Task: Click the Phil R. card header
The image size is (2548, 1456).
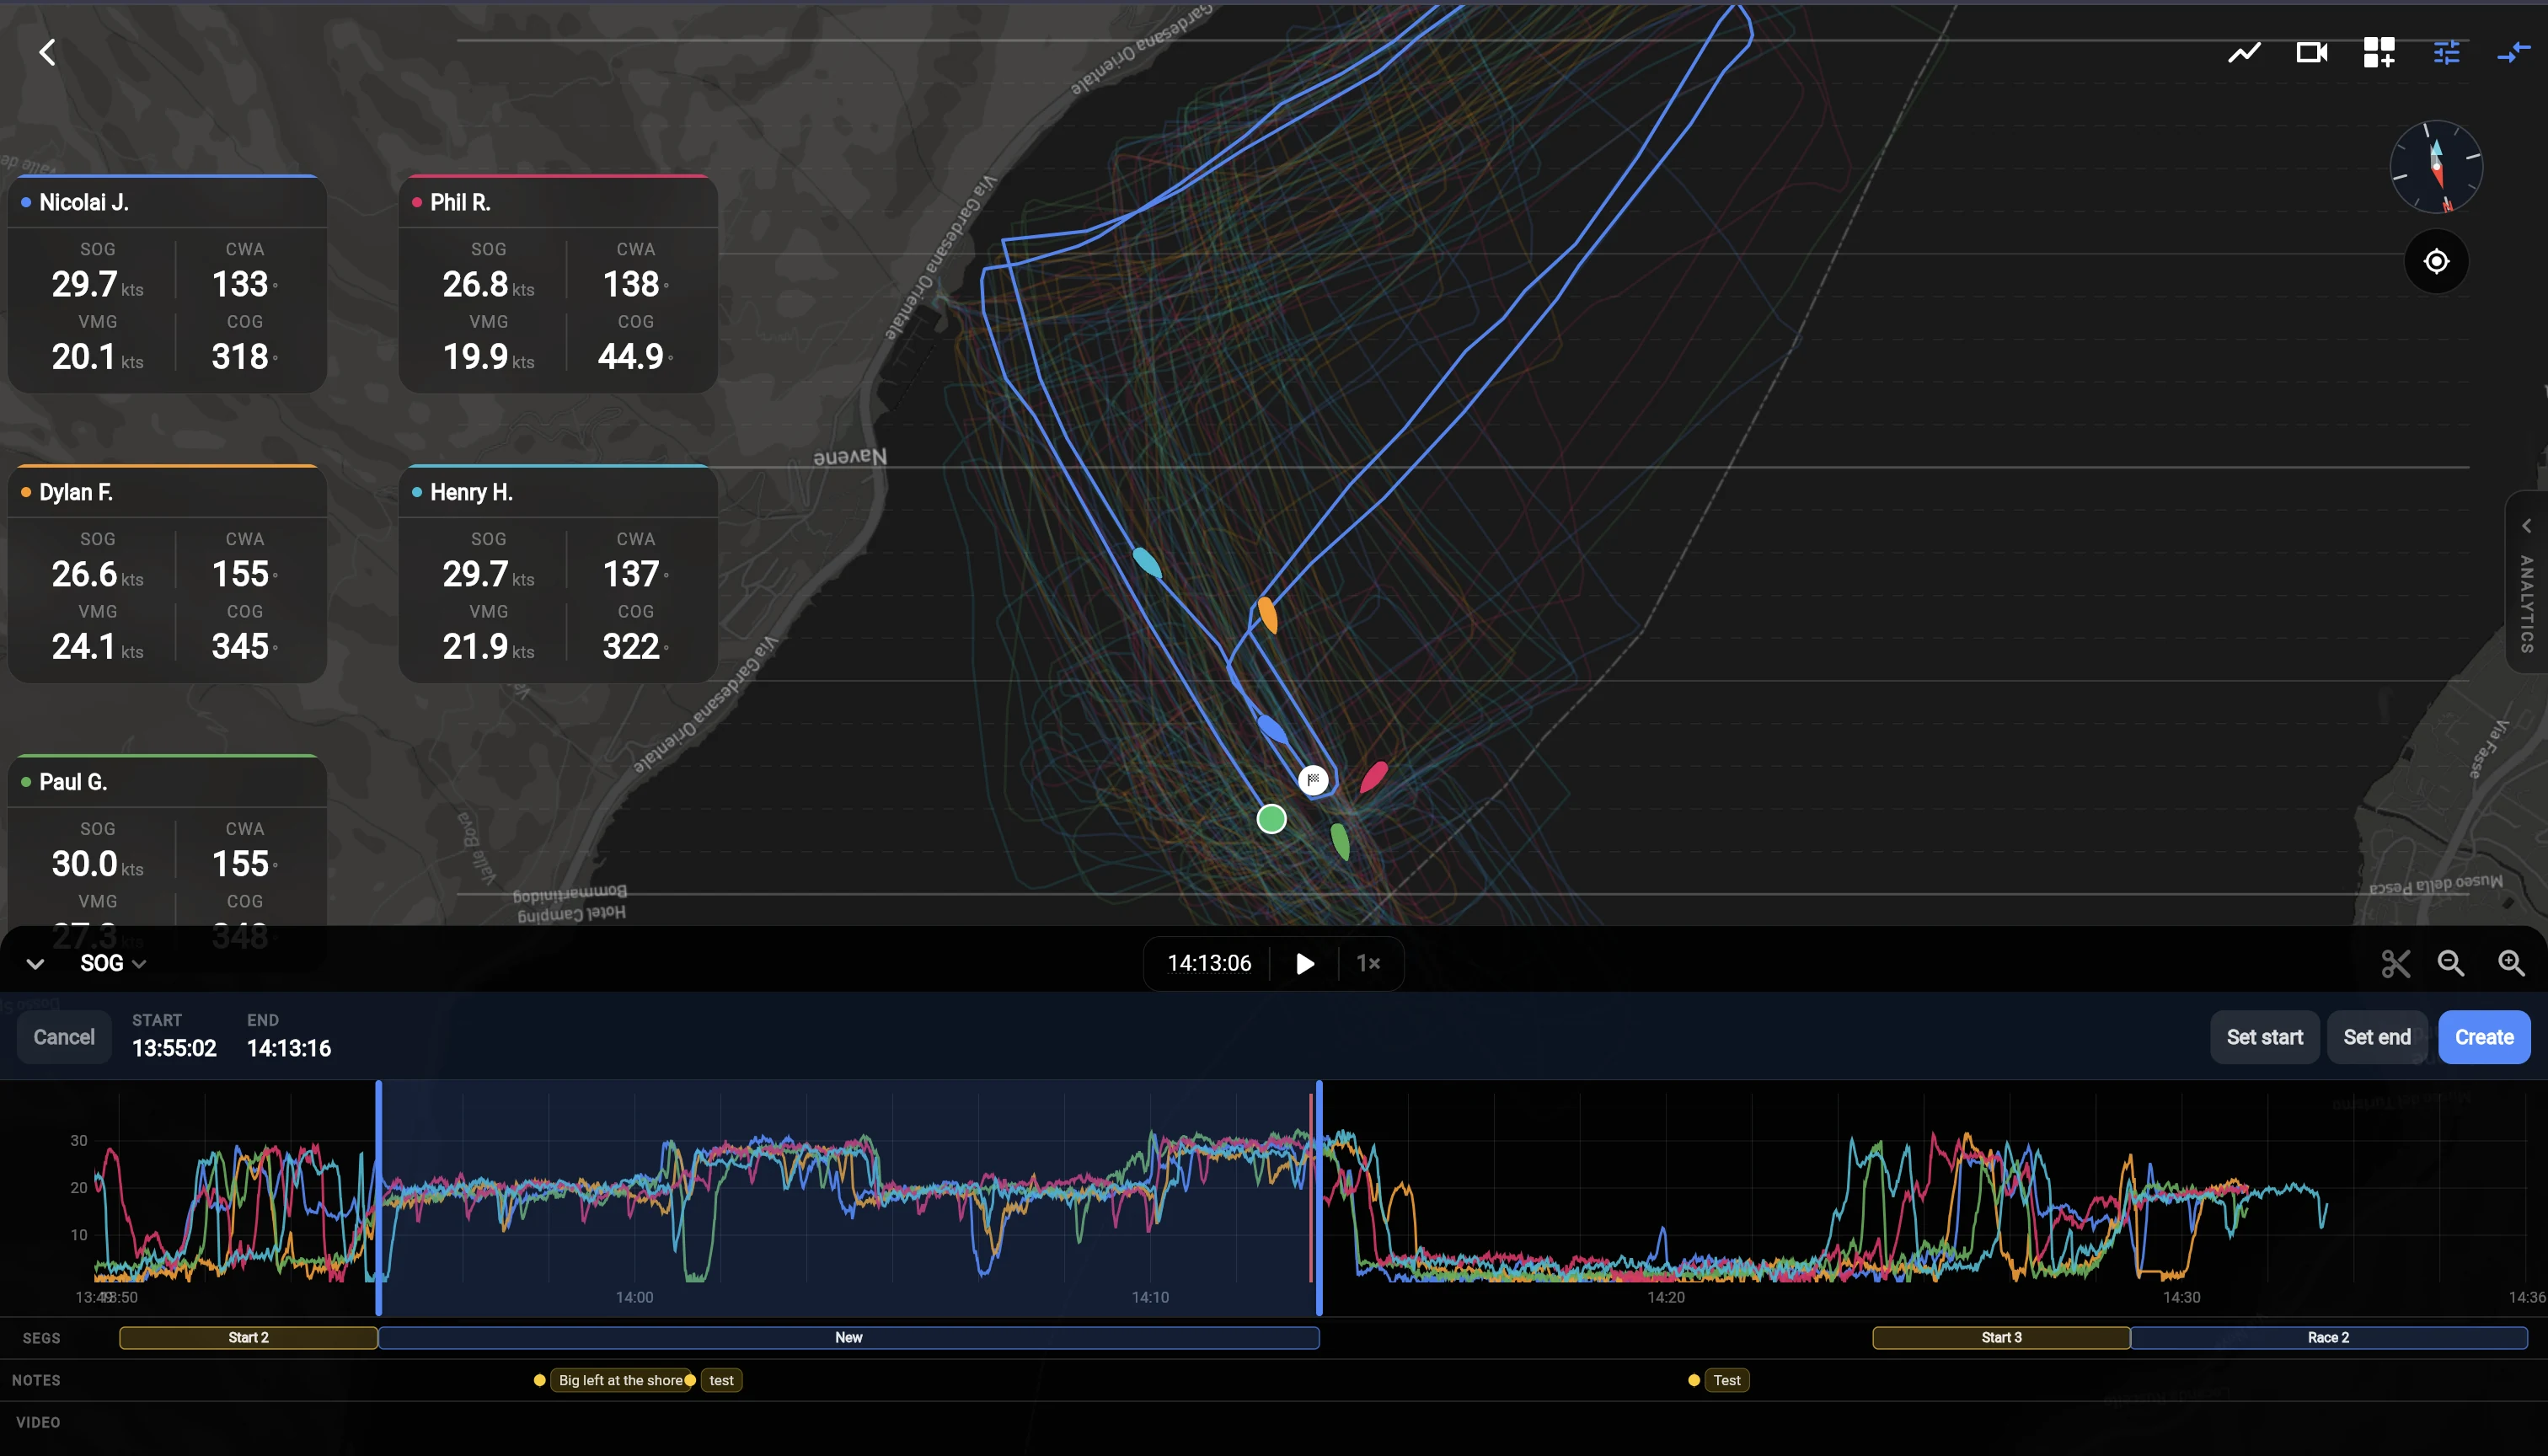Action: [558, 203]
